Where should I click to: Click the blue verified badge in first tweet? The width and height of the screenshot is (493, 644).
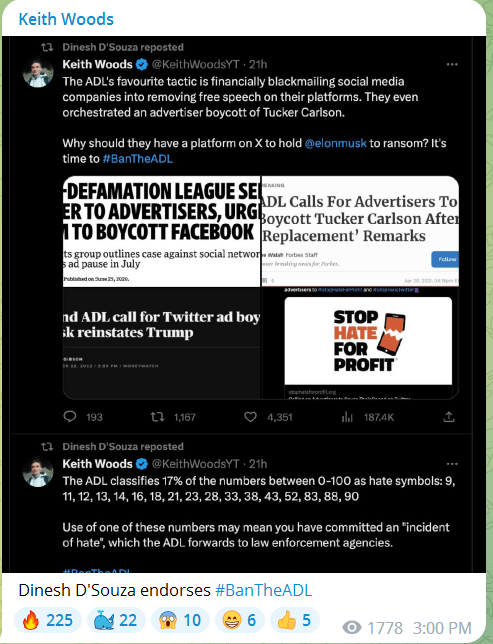pyautogui.click(x=142, y=64)
